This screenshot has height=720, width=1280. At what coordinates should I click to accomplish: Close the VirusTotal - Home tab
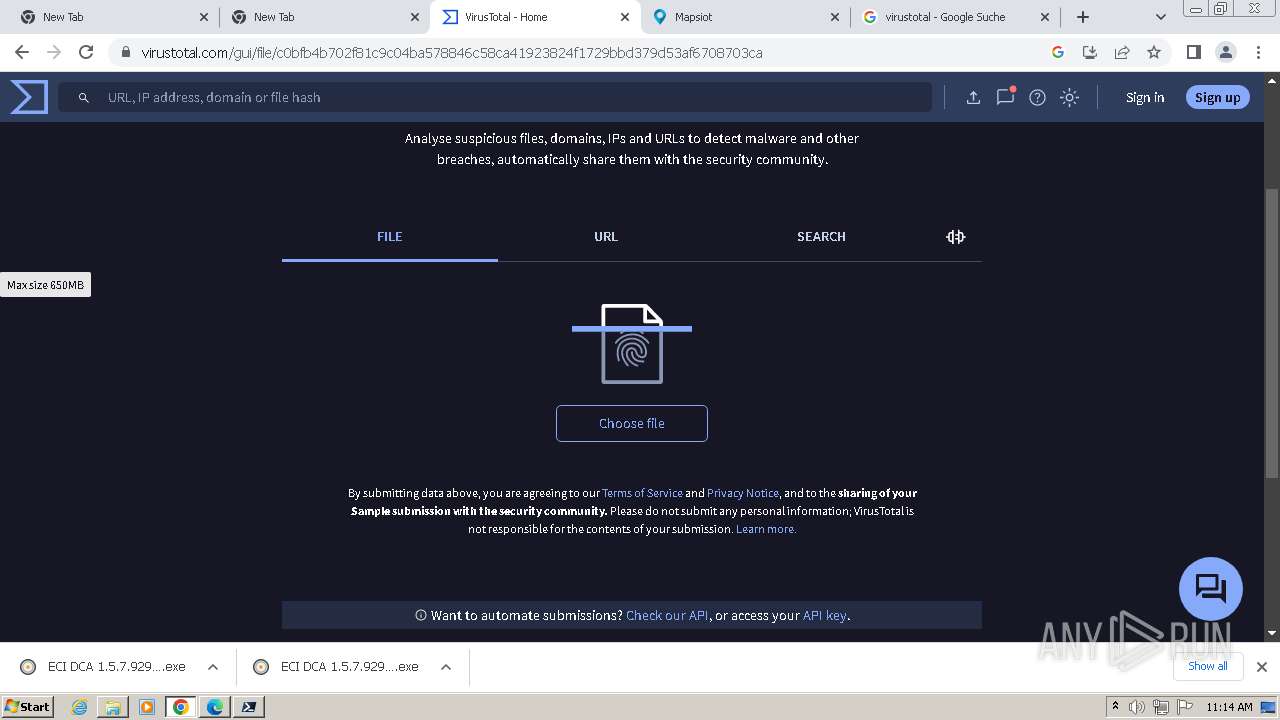(625, 17)
